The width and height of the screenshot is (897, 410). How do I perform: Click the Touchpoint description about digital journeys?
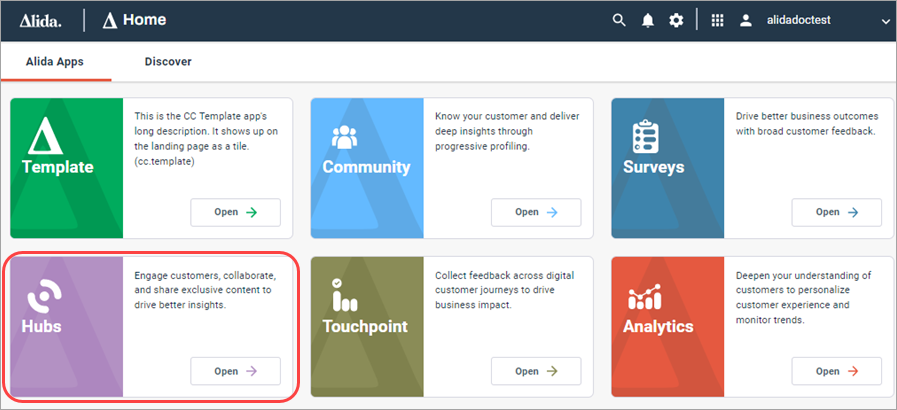pos(505,290)
